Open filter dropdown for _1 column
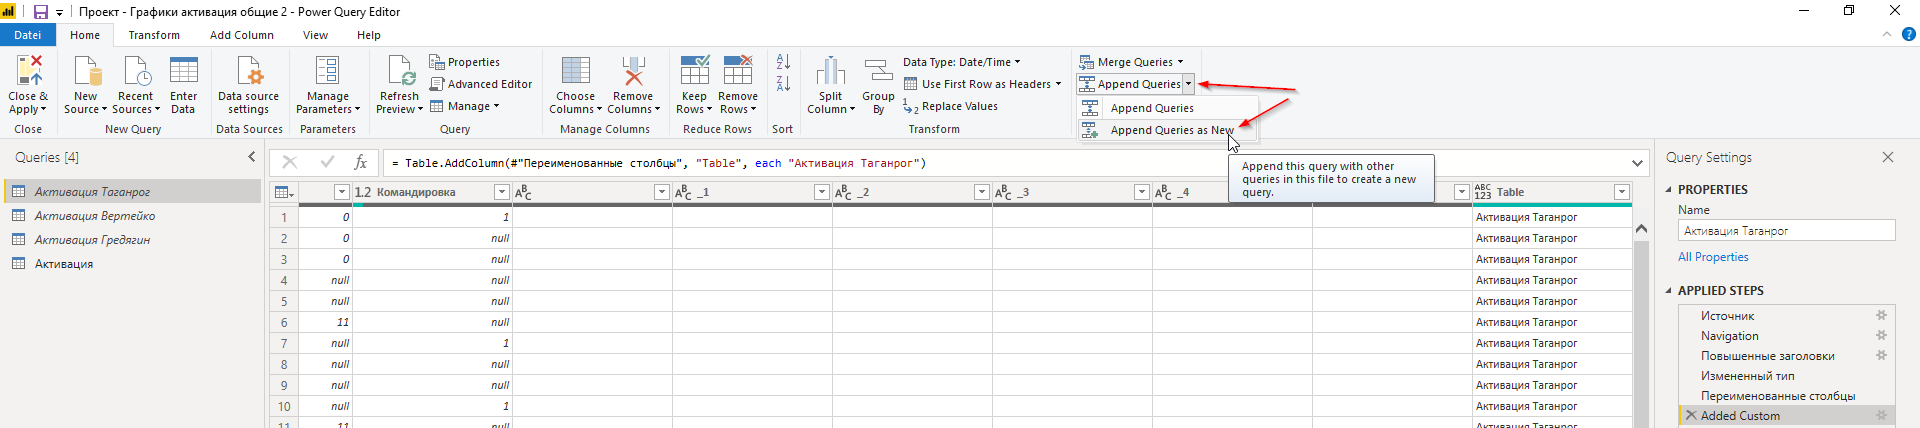This screenshot has width=1920, height=428. [822, 192]
